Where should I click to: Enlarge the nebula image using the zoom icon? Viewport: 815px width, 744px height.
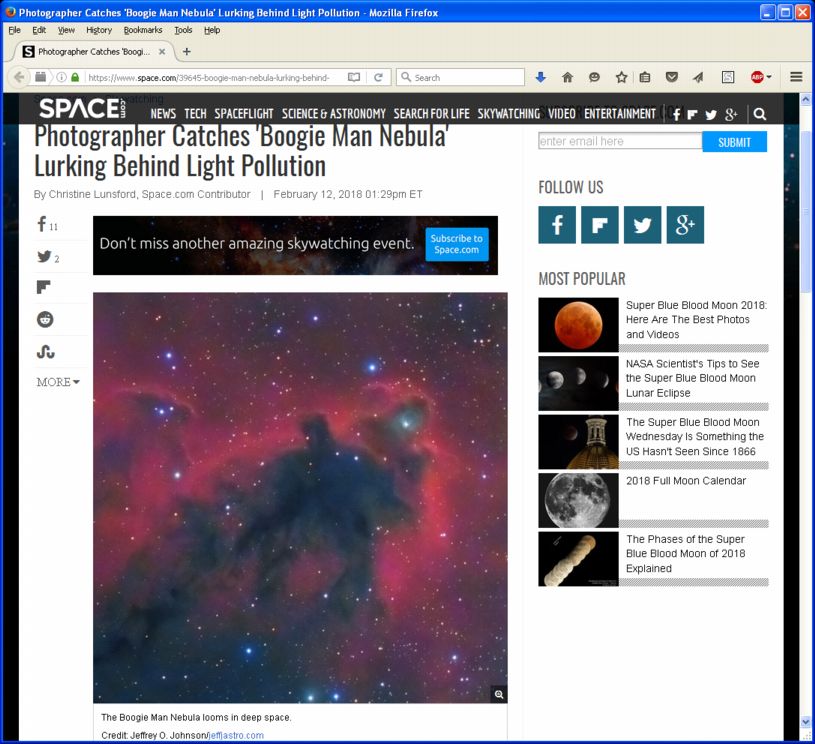point(499,694)
